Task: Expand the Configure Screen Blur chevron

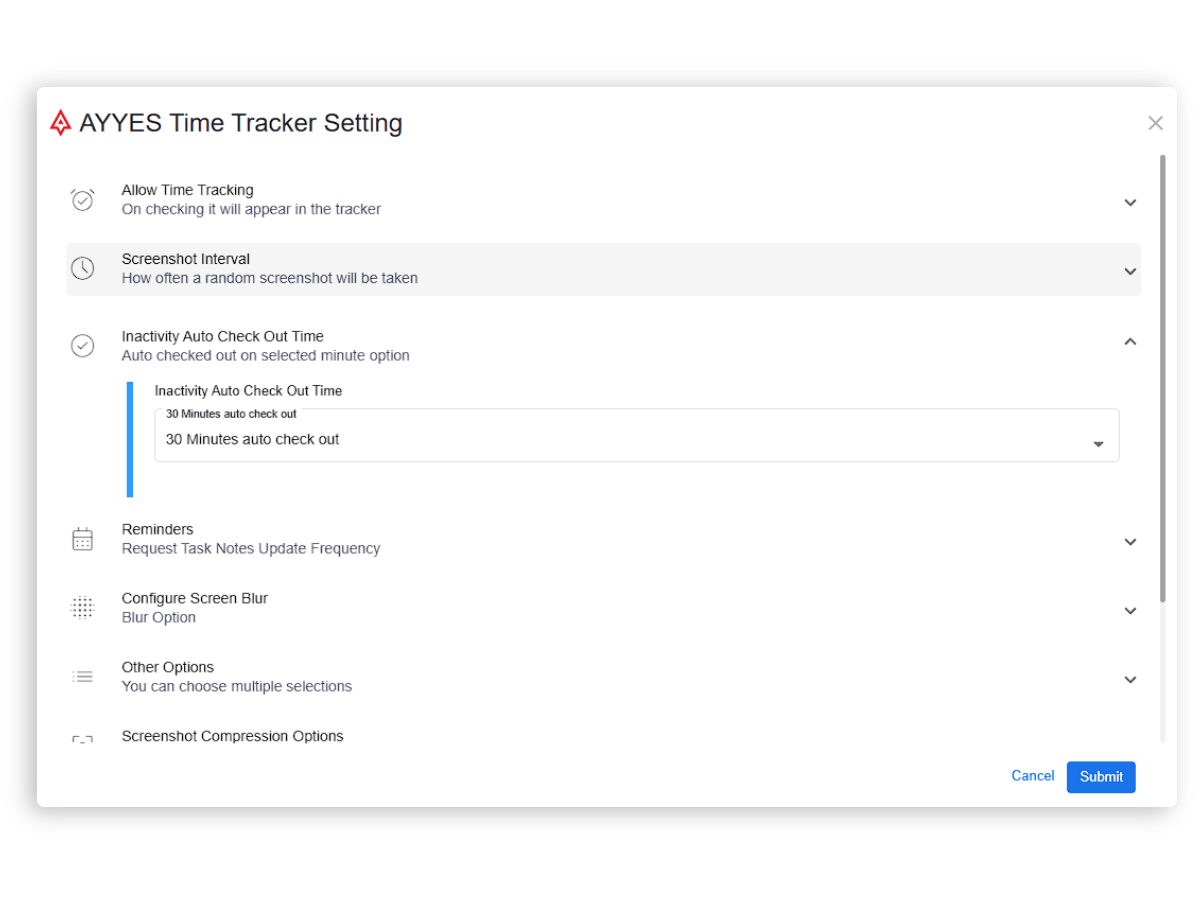Action: (x=1130, y=611)
